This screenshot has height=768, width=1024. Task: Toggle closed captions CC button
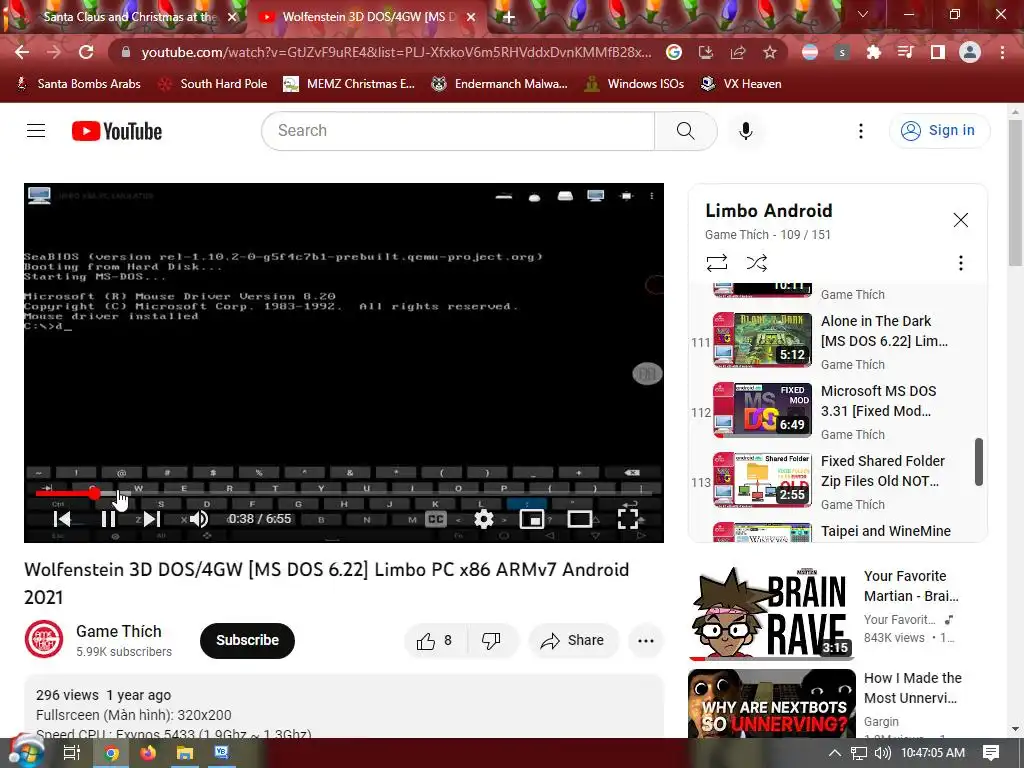tap(436, 519)
